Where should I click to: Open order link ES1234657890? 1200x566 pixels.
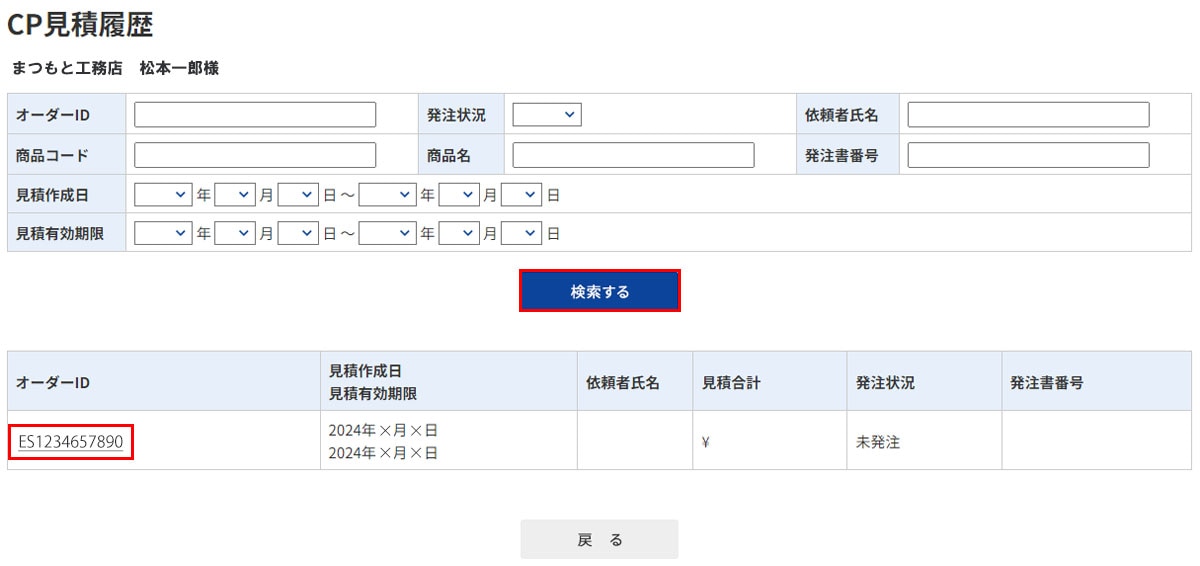tap(71, 441)
